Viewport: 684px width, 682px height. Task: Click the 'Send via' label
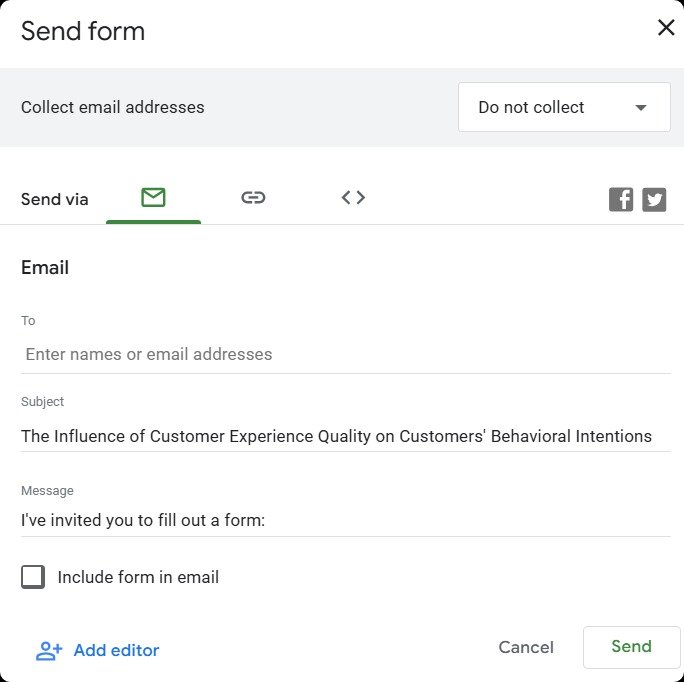tap(54, 199)
